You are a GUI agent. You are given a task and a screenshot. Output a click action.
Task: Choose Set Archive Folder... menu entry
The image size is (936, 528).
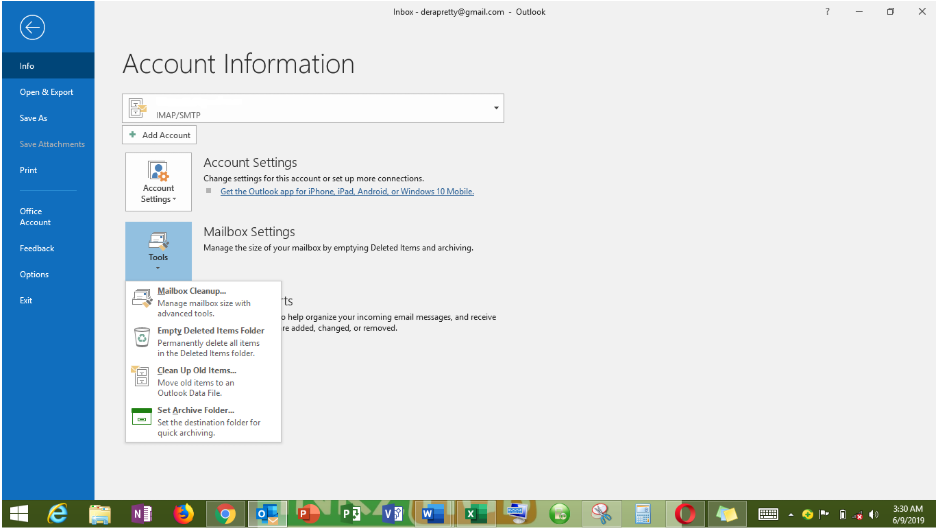pyautogui.click(x=203, y=421)
